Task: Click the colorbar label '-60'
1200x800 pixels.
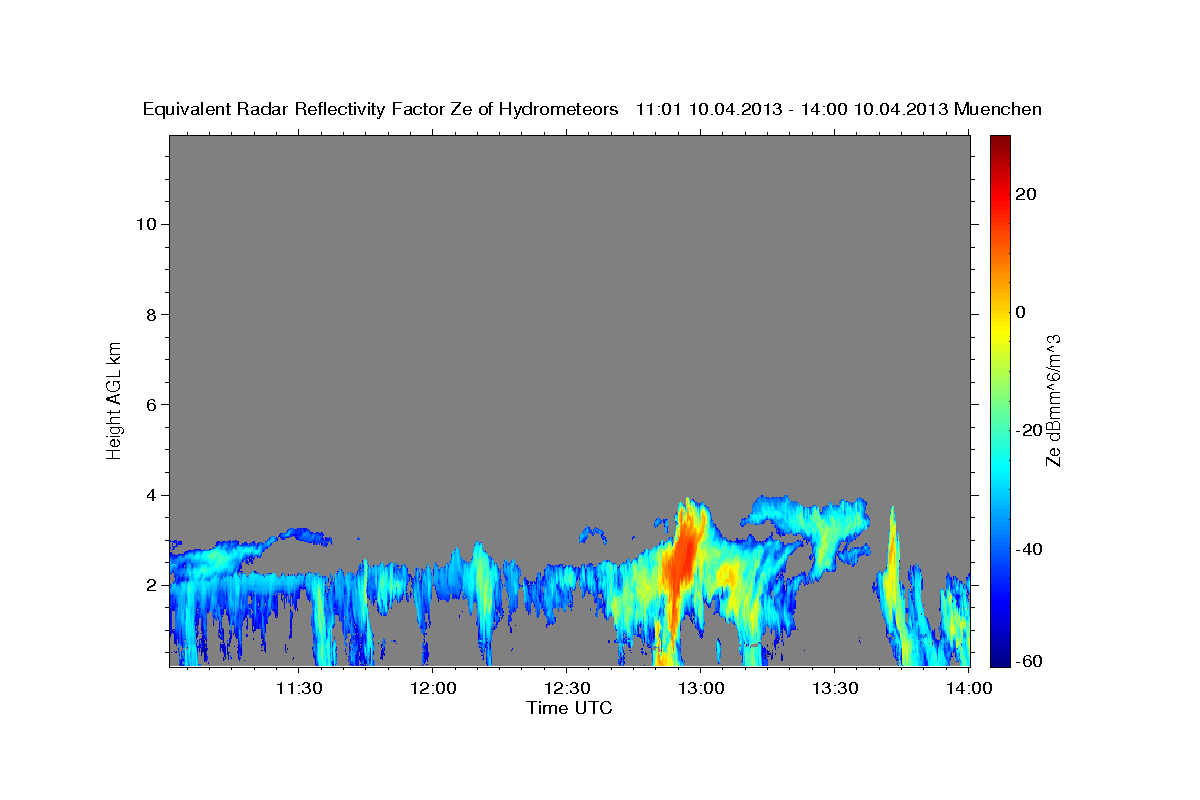Action: [x=1029, y=661]
